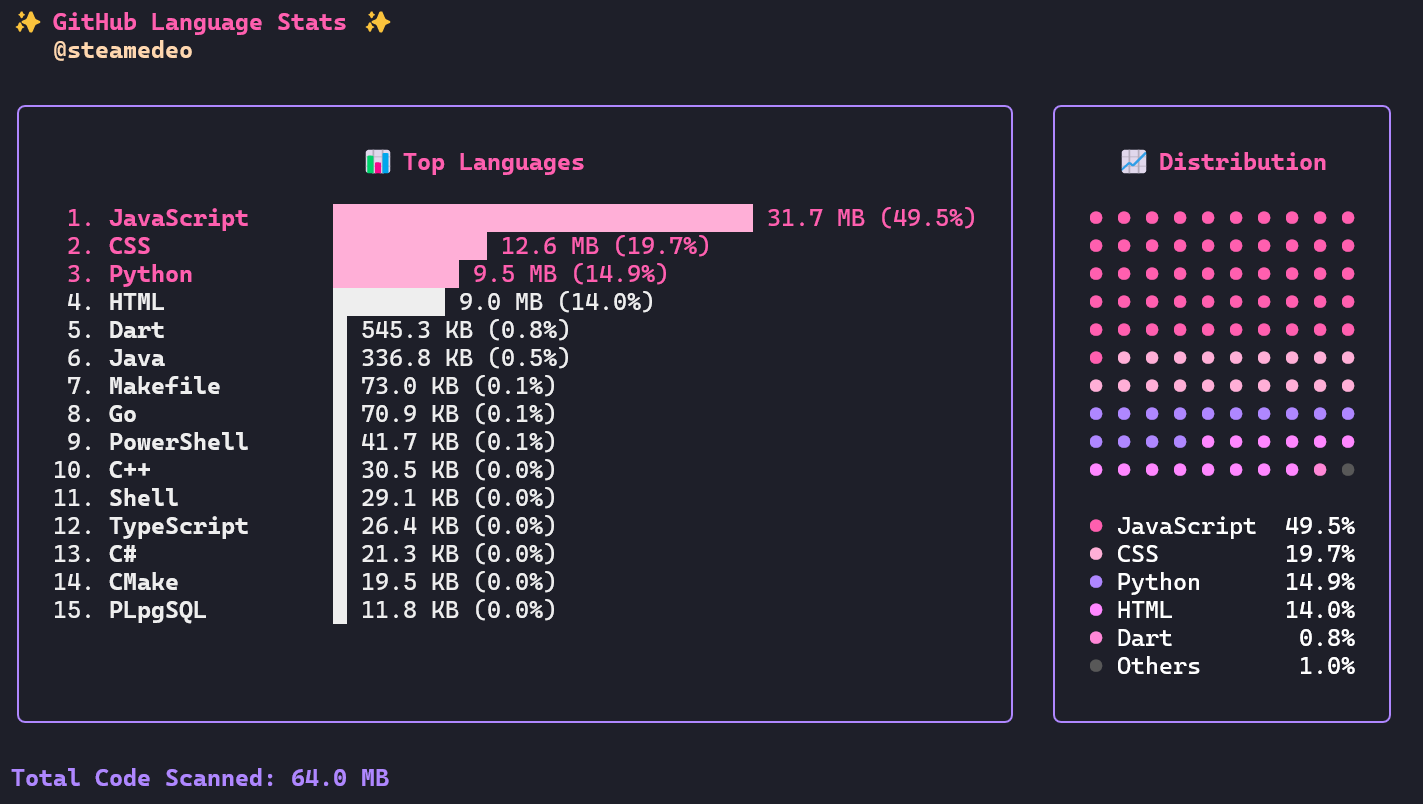Select the '7. Makefile' row label

pyautogui.click(x=144, y=386)
